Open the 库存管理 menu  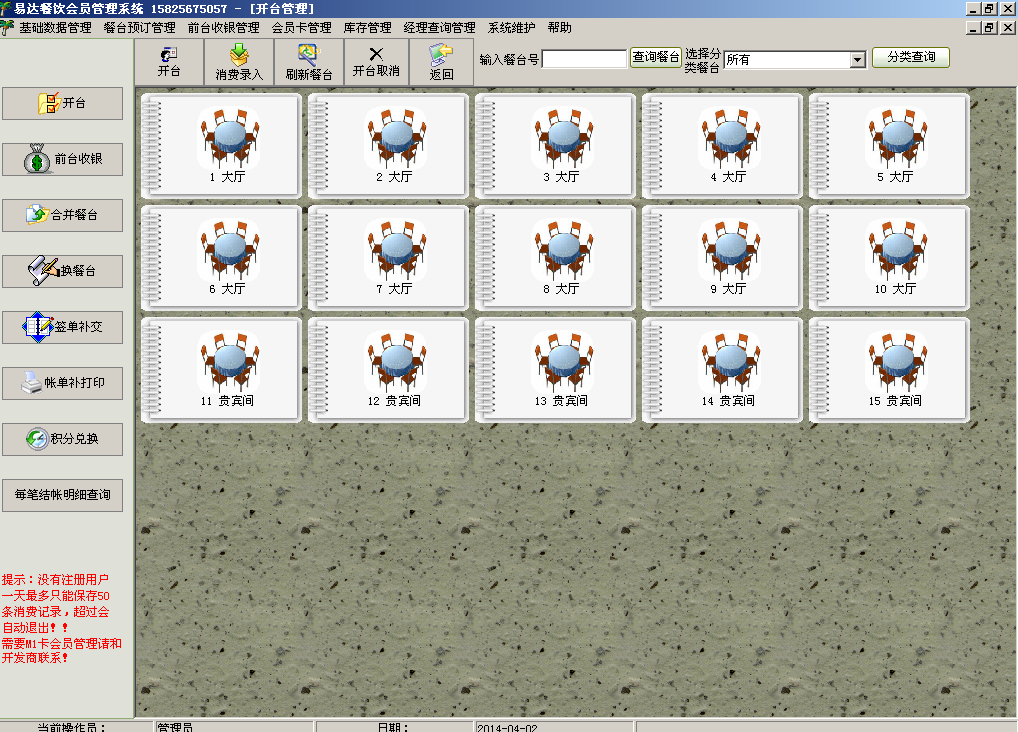click(367, 28)
